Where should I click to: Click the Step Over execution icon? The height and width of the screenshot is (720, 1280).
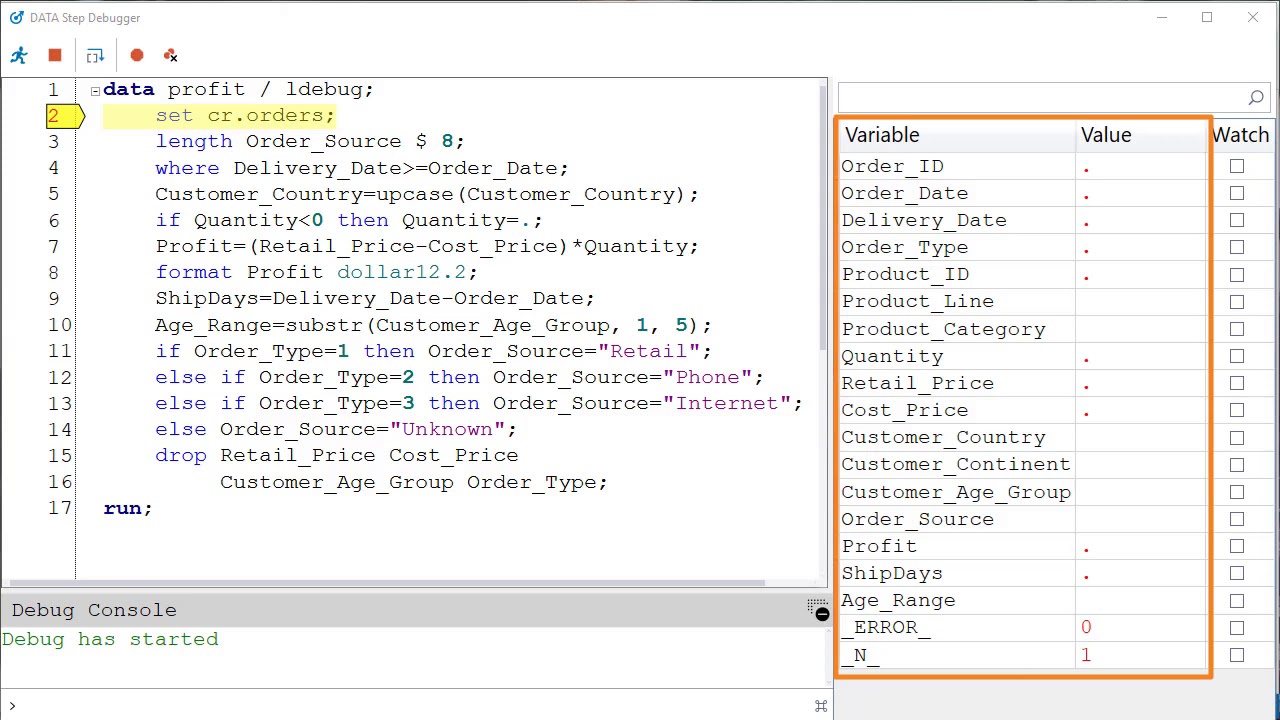[95, 56]
